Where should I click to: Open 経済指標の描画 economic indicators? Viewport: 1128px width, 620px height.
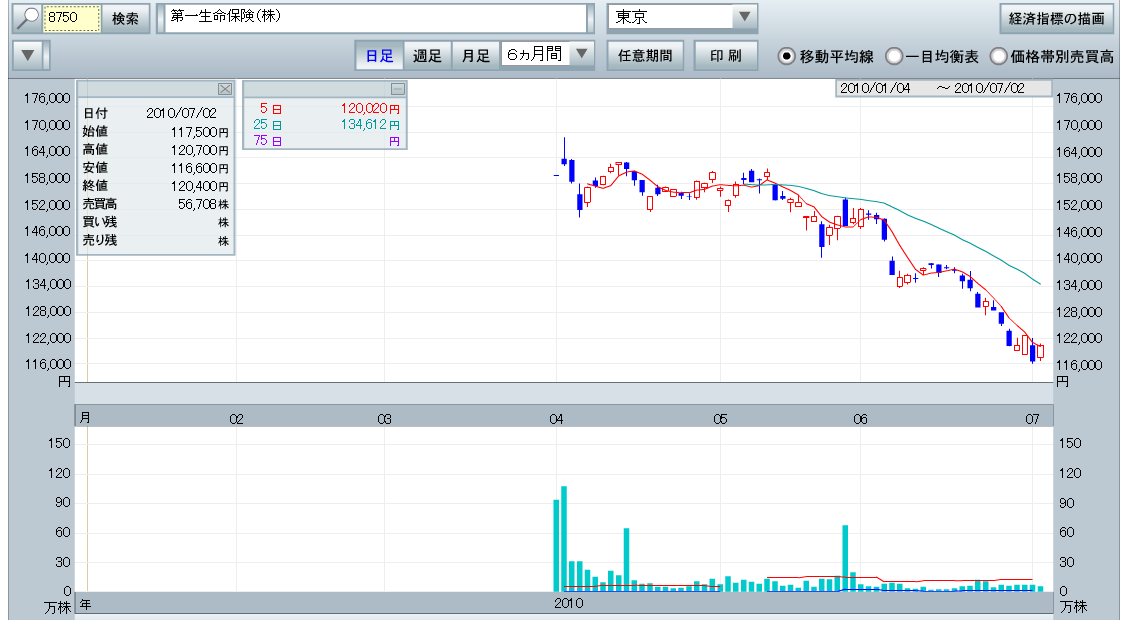(1056, 18)
